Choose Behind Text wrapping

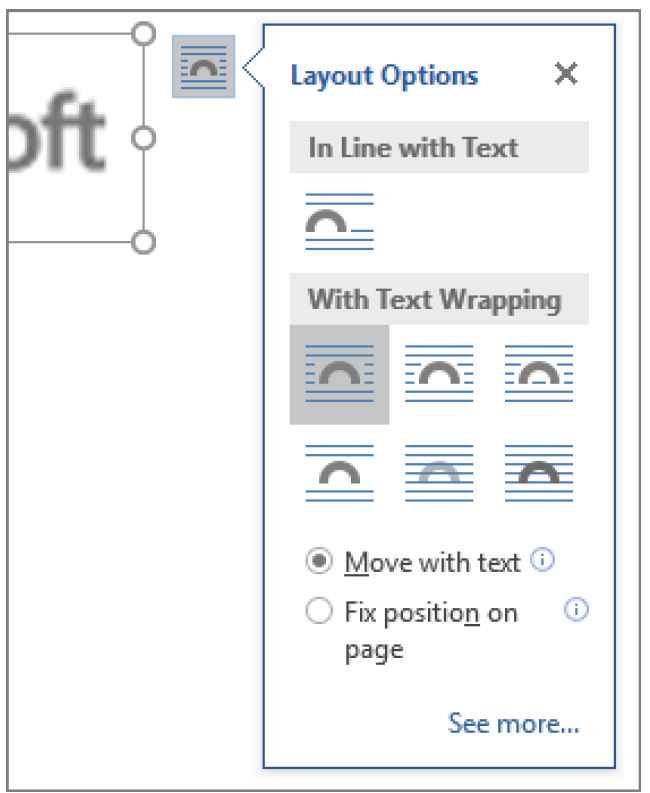coord(439,473)
